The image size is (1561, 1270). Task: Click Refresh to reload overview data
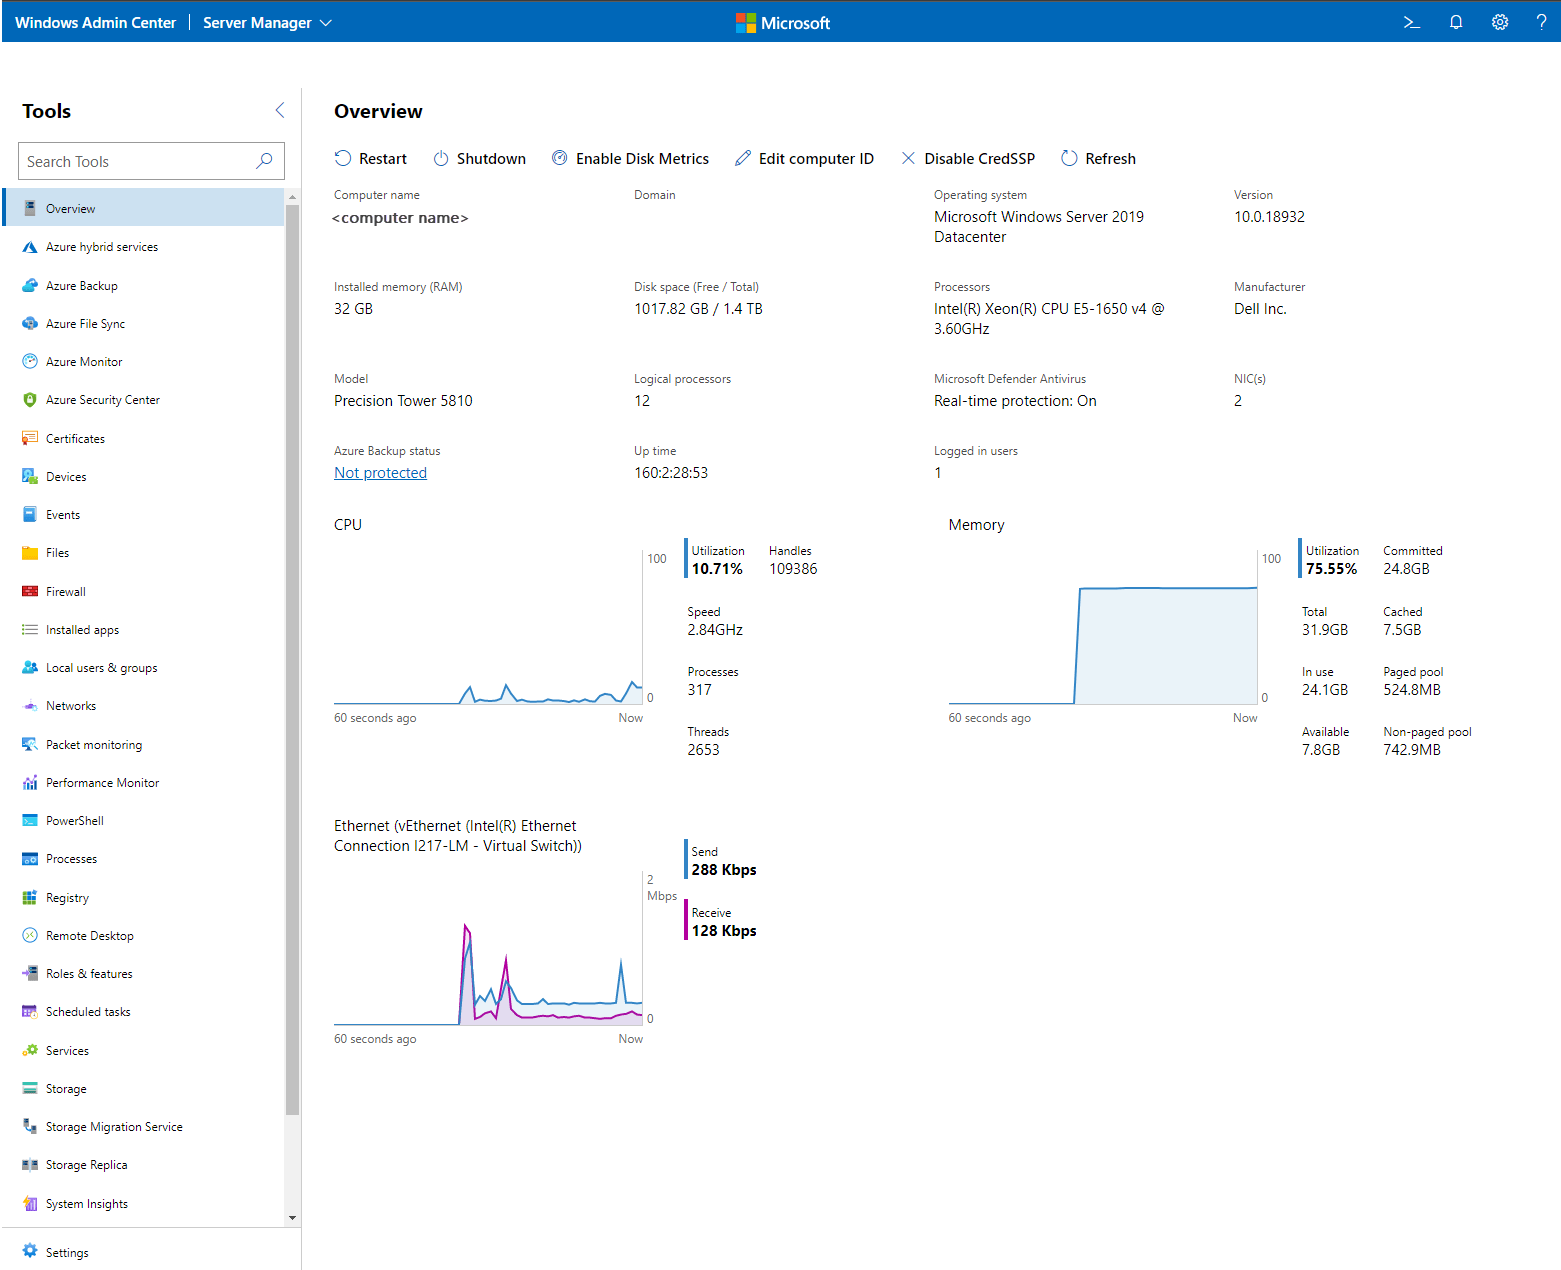pos(1110,158)
